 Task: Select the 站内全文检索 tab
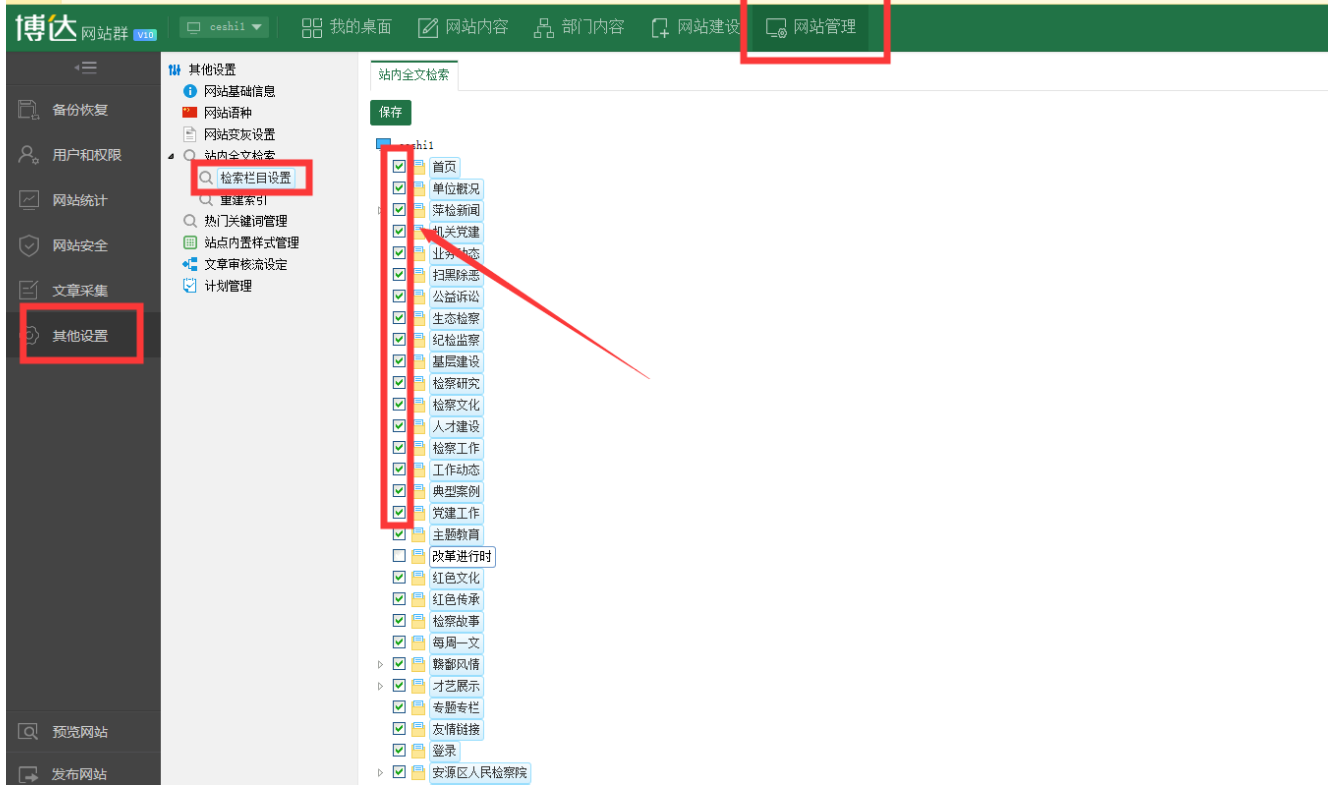(413, 75)
